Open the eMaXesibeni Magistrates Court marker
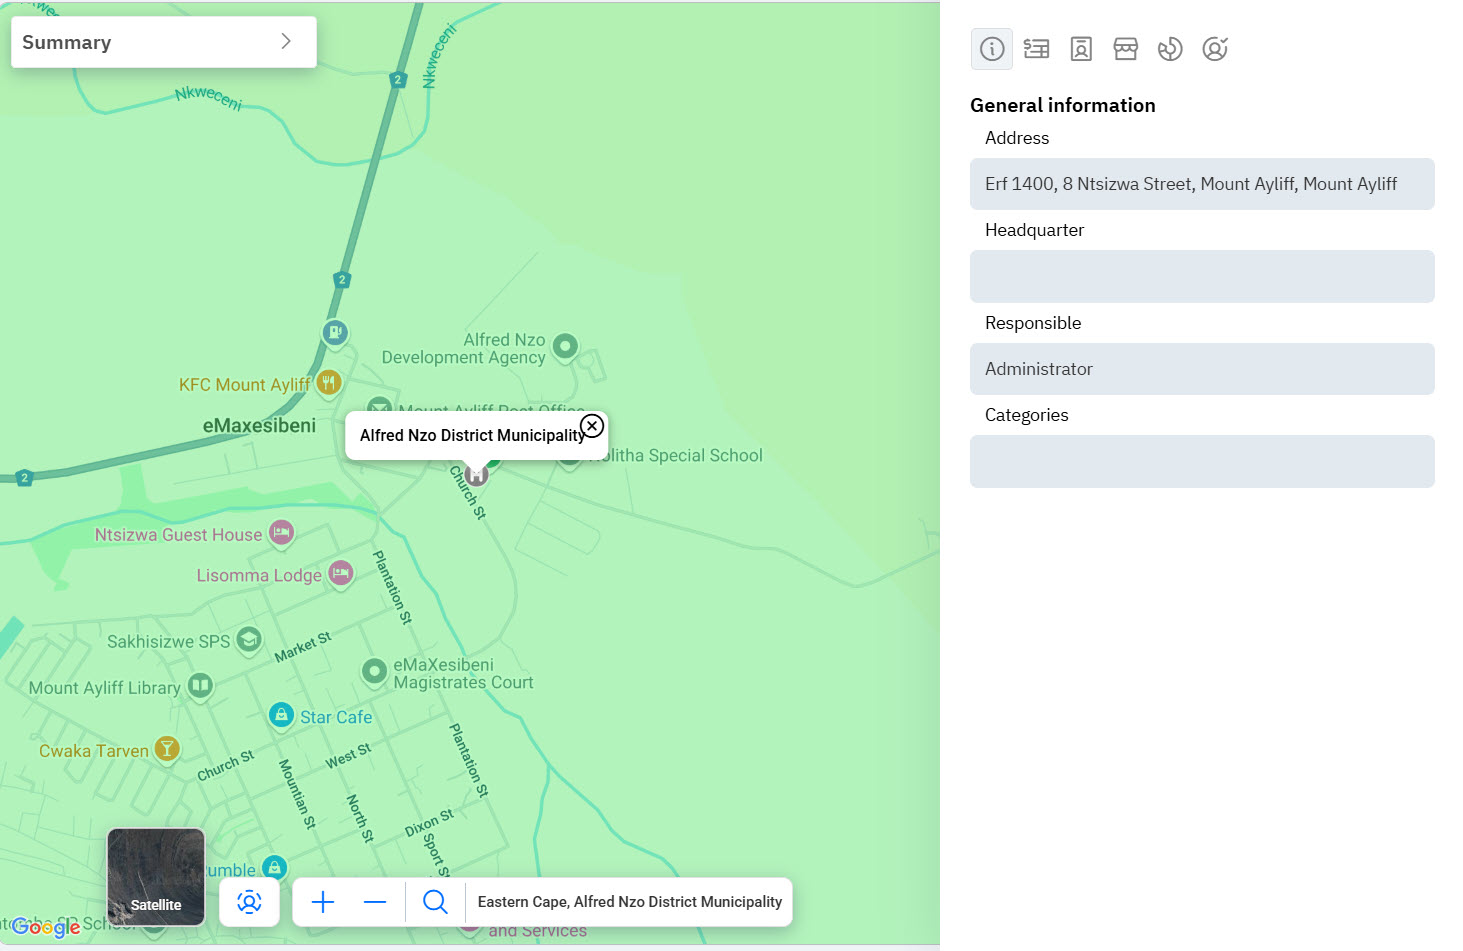Image resolution: width=1463 pixels, height=951 pixels. (x=375, y=672)
